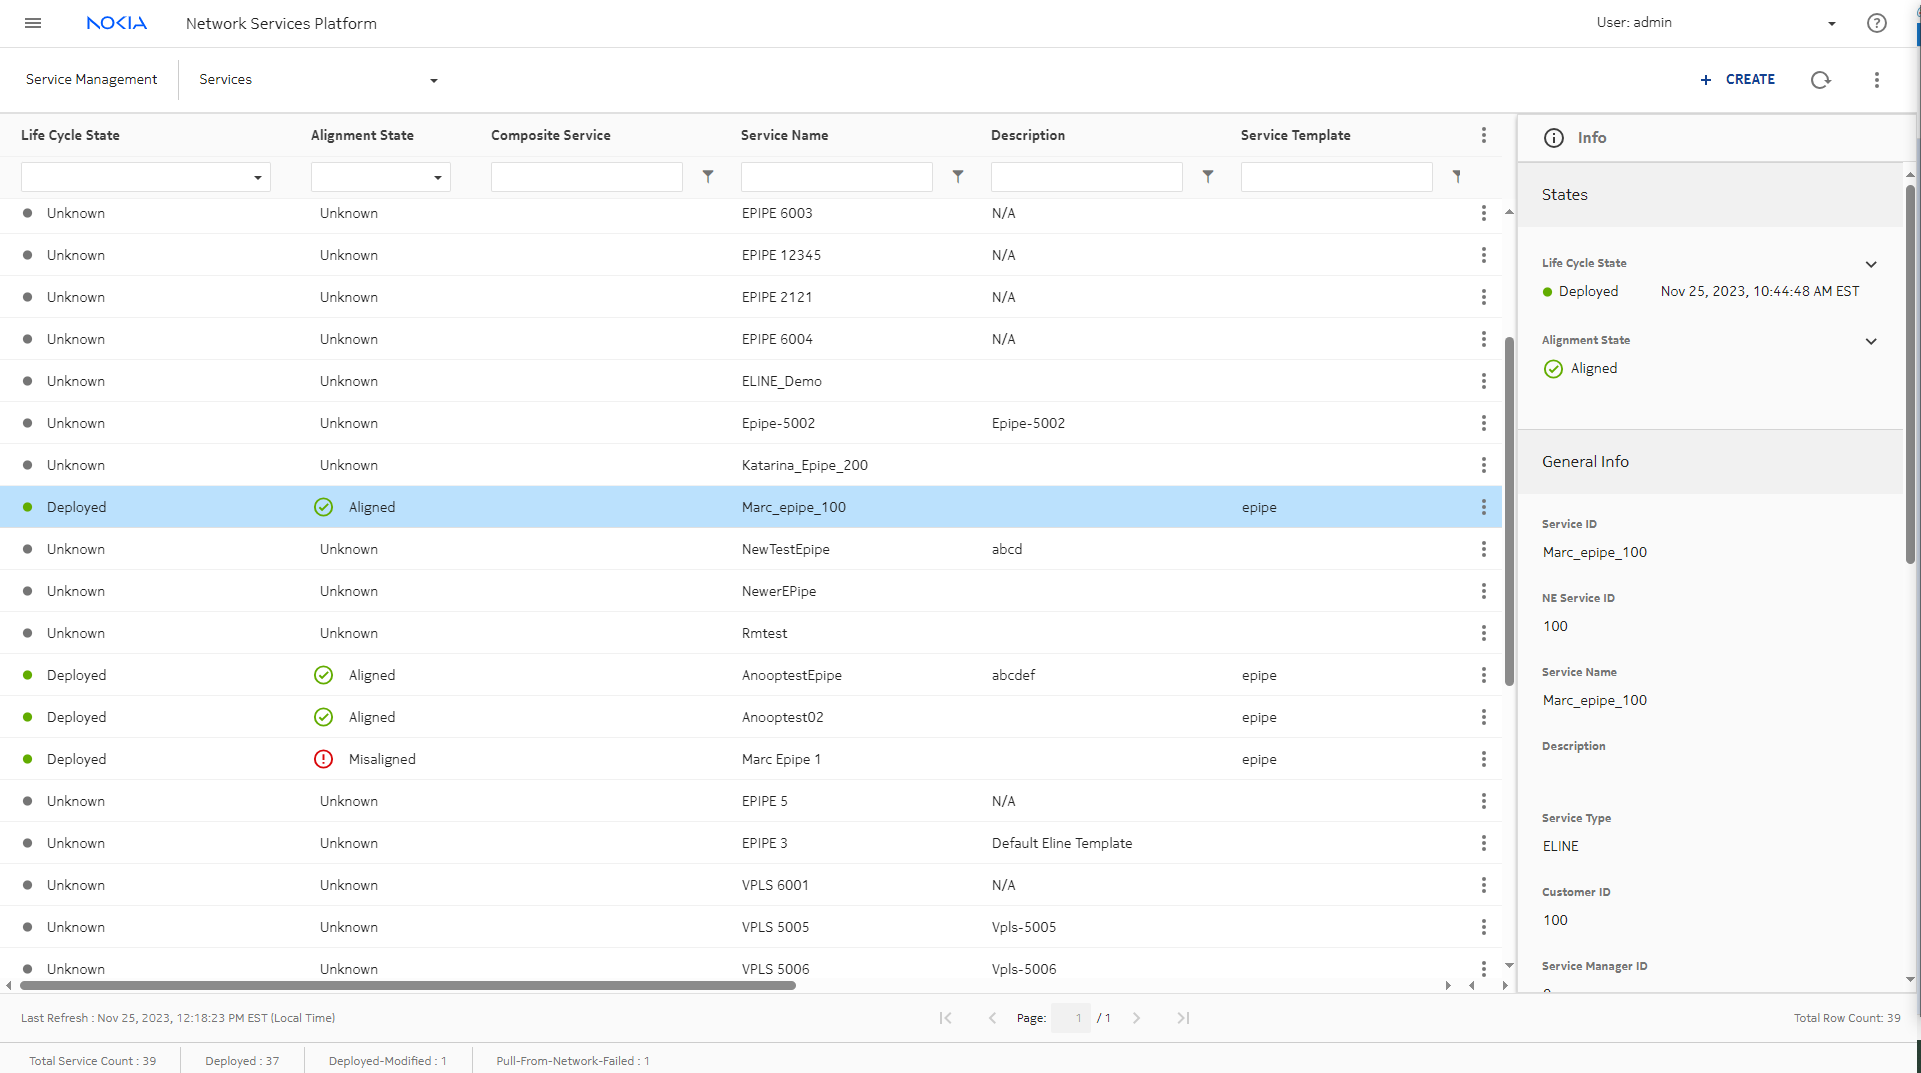Open the top-right more options menu
This screenshot has width=1921, height=1073.
pyautogui.click(x=1876, y=80)
